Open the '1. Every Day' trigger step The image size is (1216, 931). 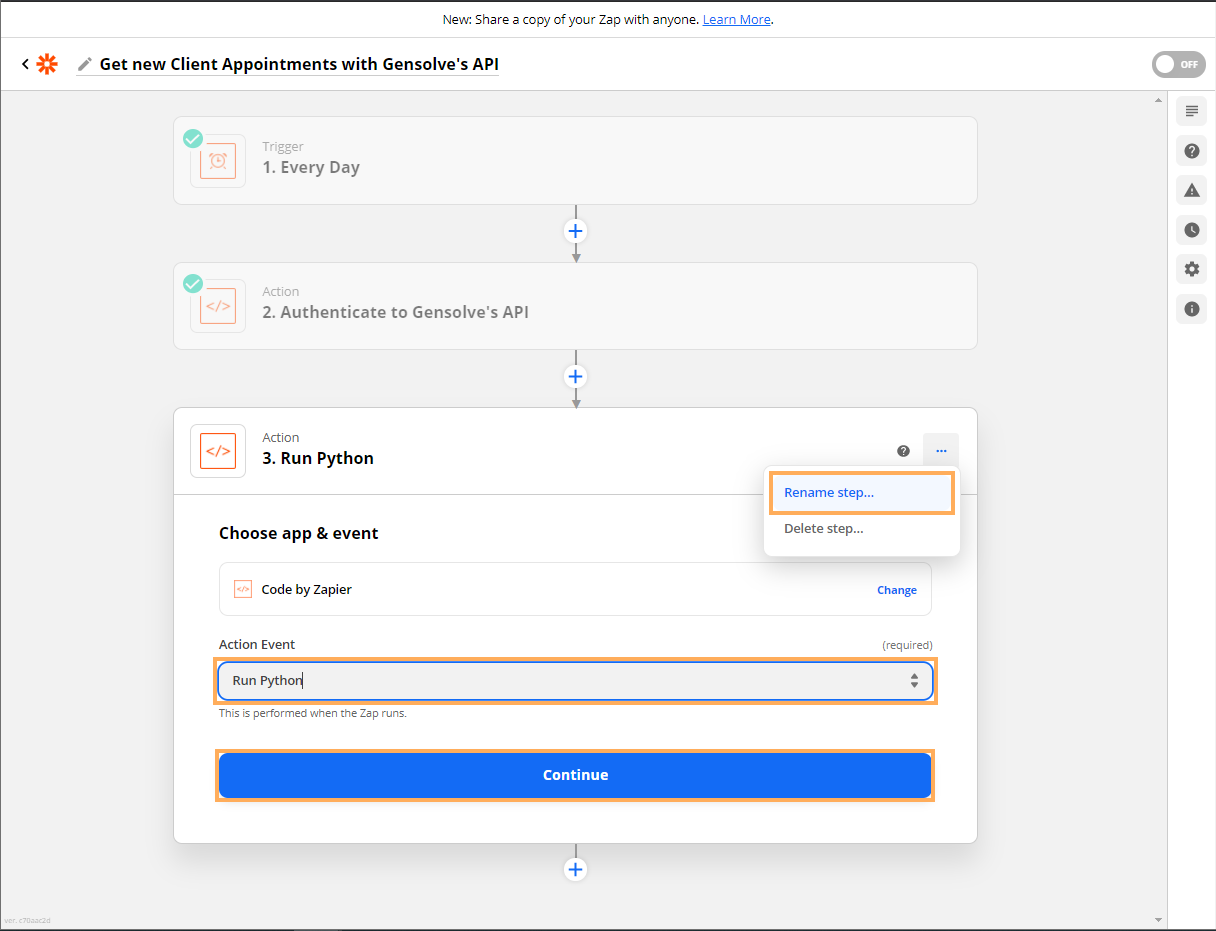[x=575, y=161]
